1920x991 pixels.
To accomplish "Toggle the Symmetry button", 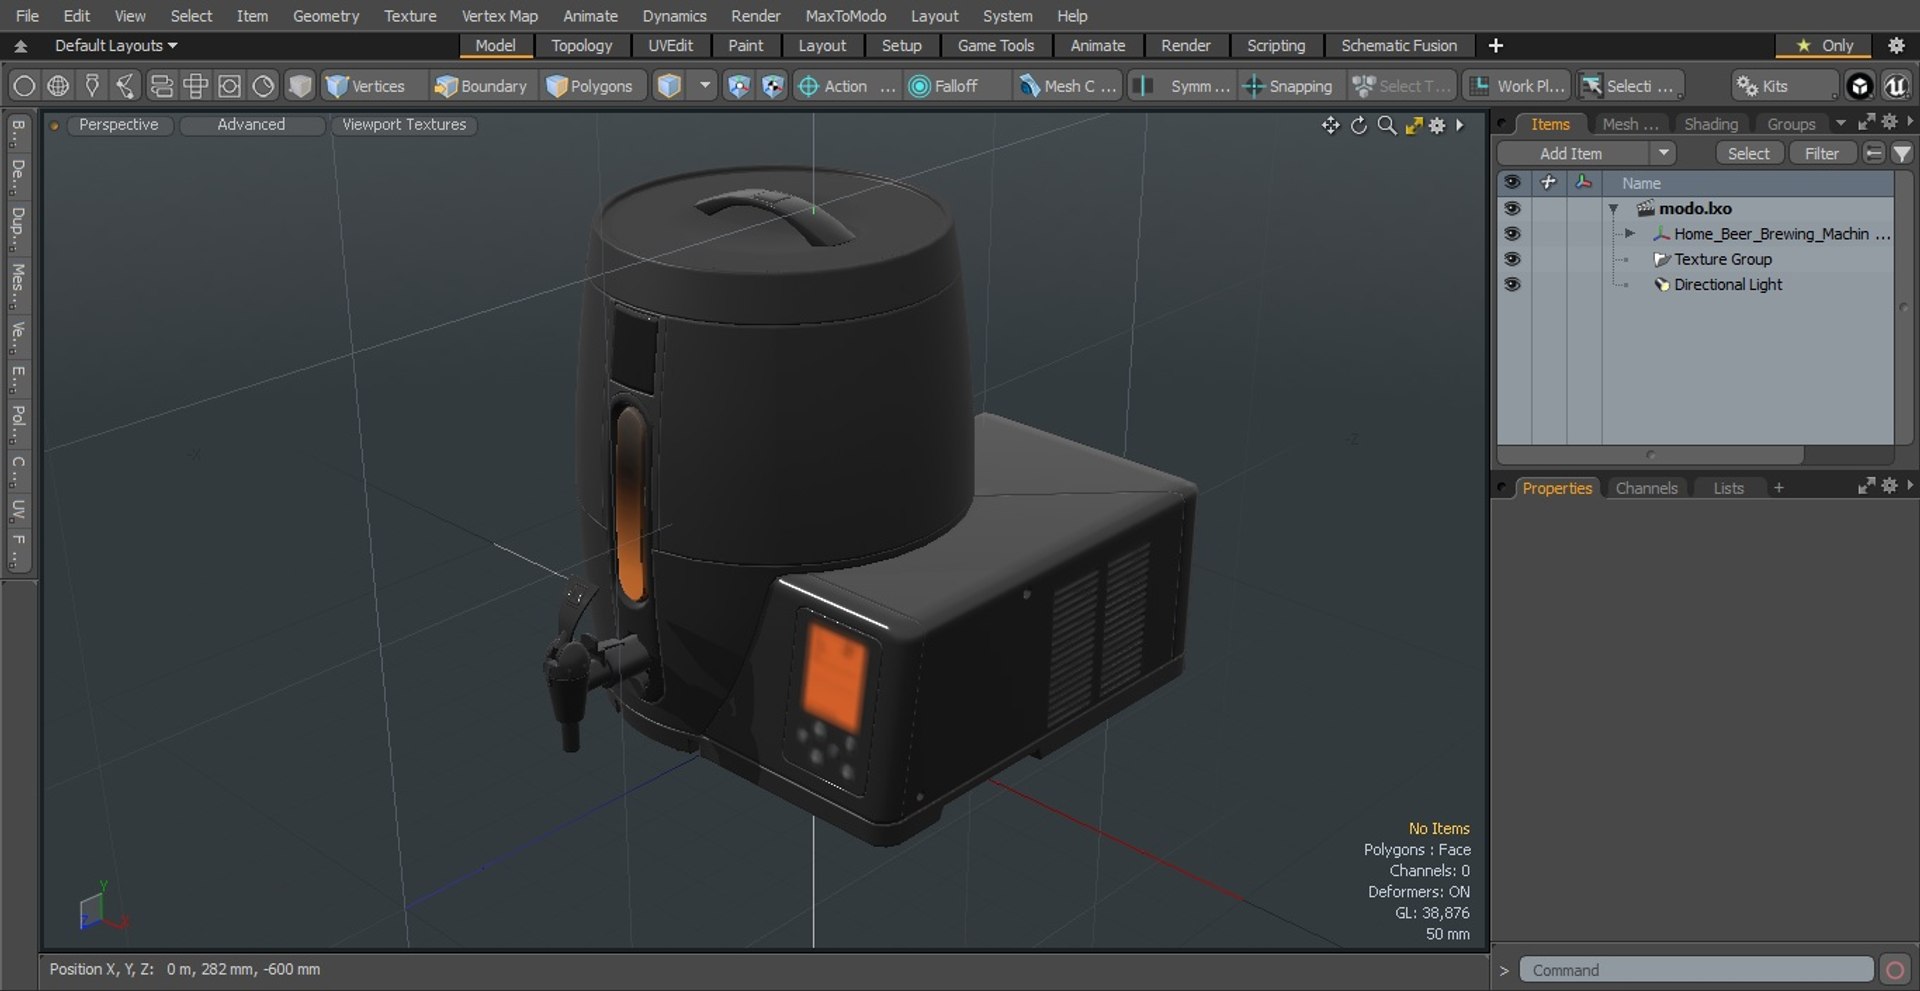I will (1182, 86).
